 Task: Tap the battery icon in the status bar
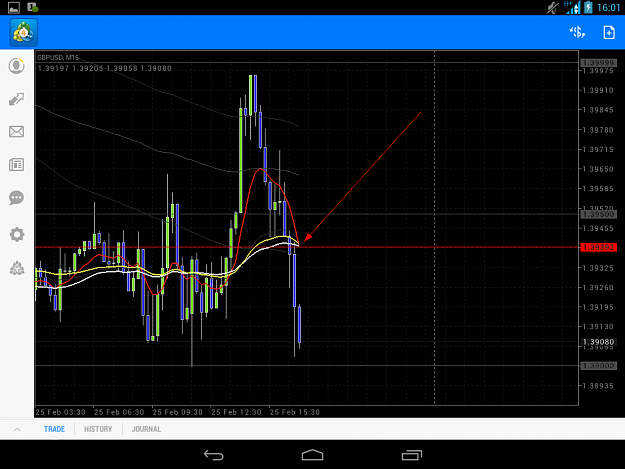[x=588, y=7]
